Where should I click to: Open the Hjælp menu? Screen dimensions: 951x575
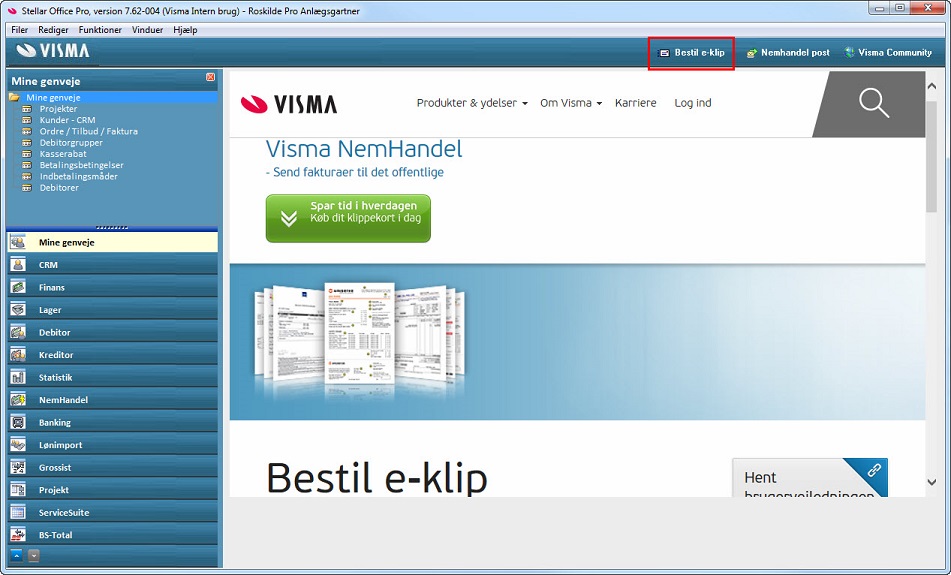tap(185, 30)
